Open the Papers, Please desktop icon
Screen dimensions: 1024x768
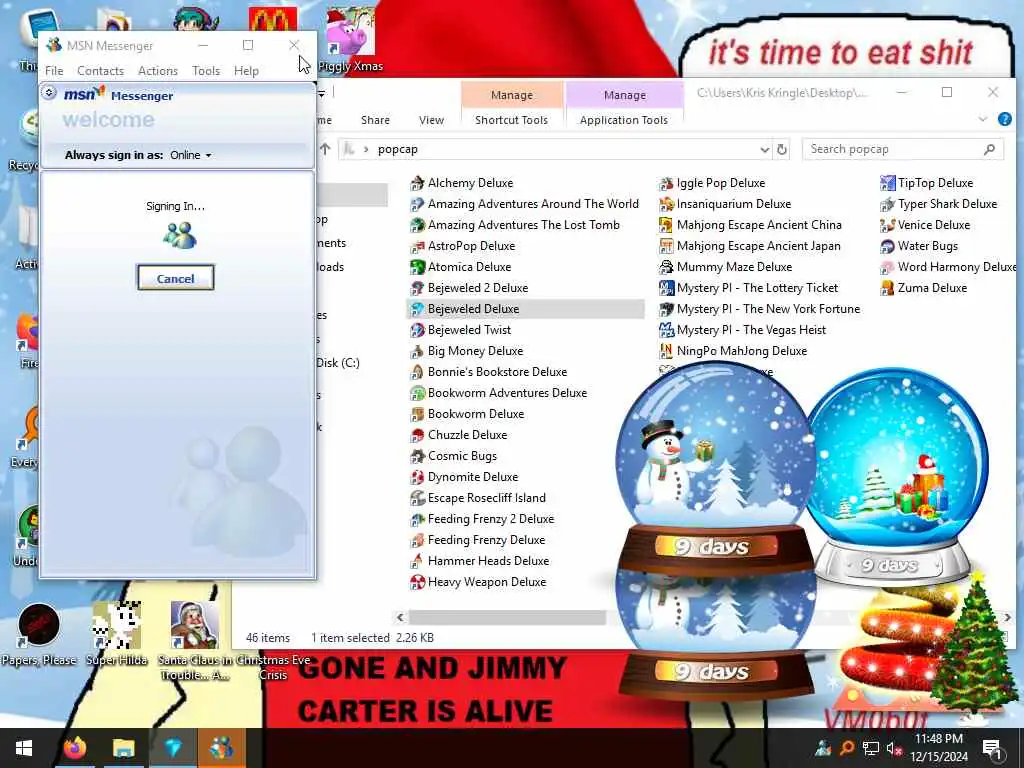tap(39, 633)
